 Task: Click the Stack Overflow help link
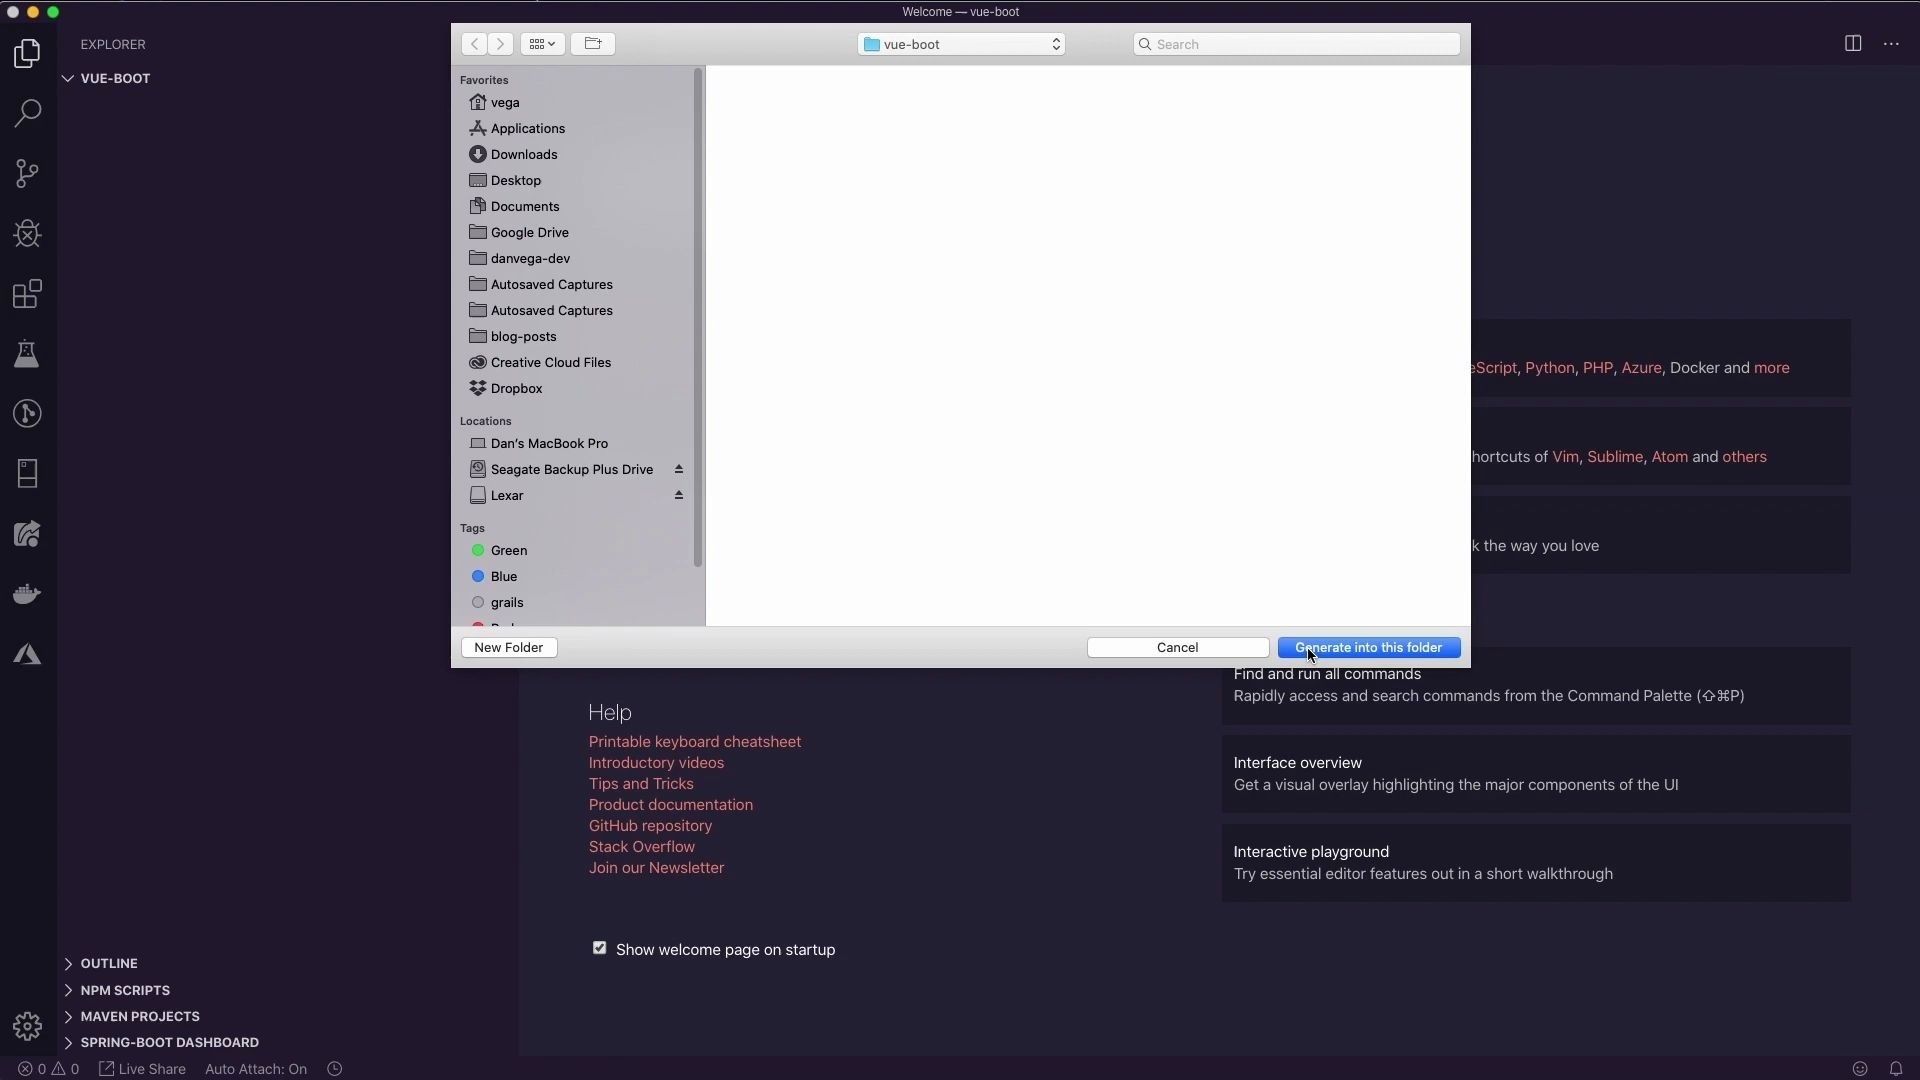pos(642,845)
